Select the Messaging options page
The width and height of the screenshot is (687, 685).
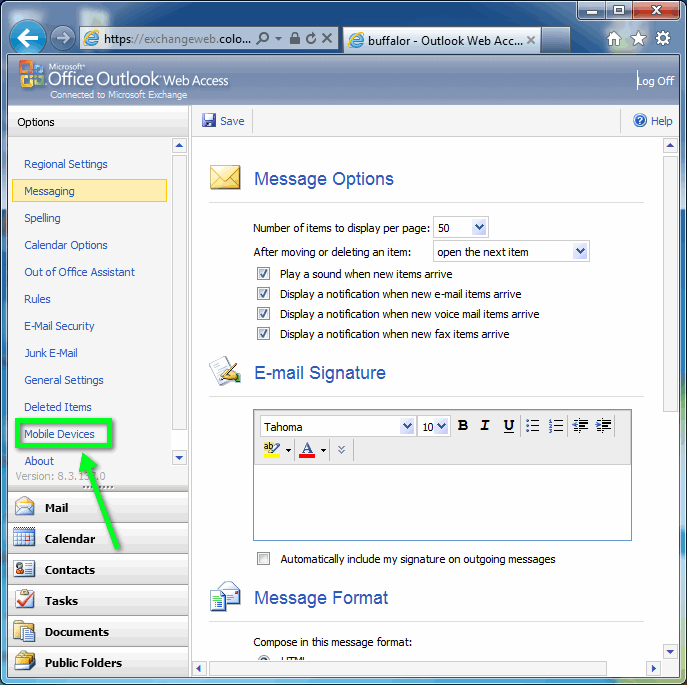(x=89, y=191)
